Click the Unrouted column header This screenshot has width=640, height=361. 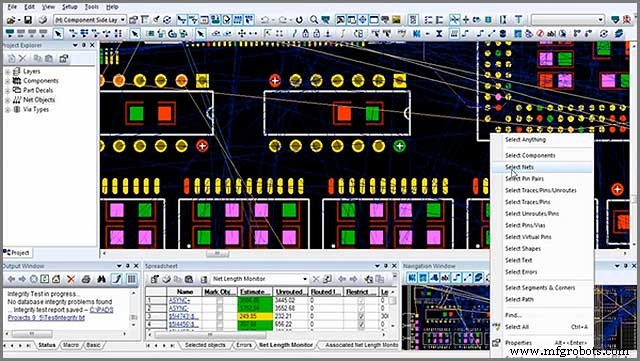pyautogui.click(x=291, y=292)
